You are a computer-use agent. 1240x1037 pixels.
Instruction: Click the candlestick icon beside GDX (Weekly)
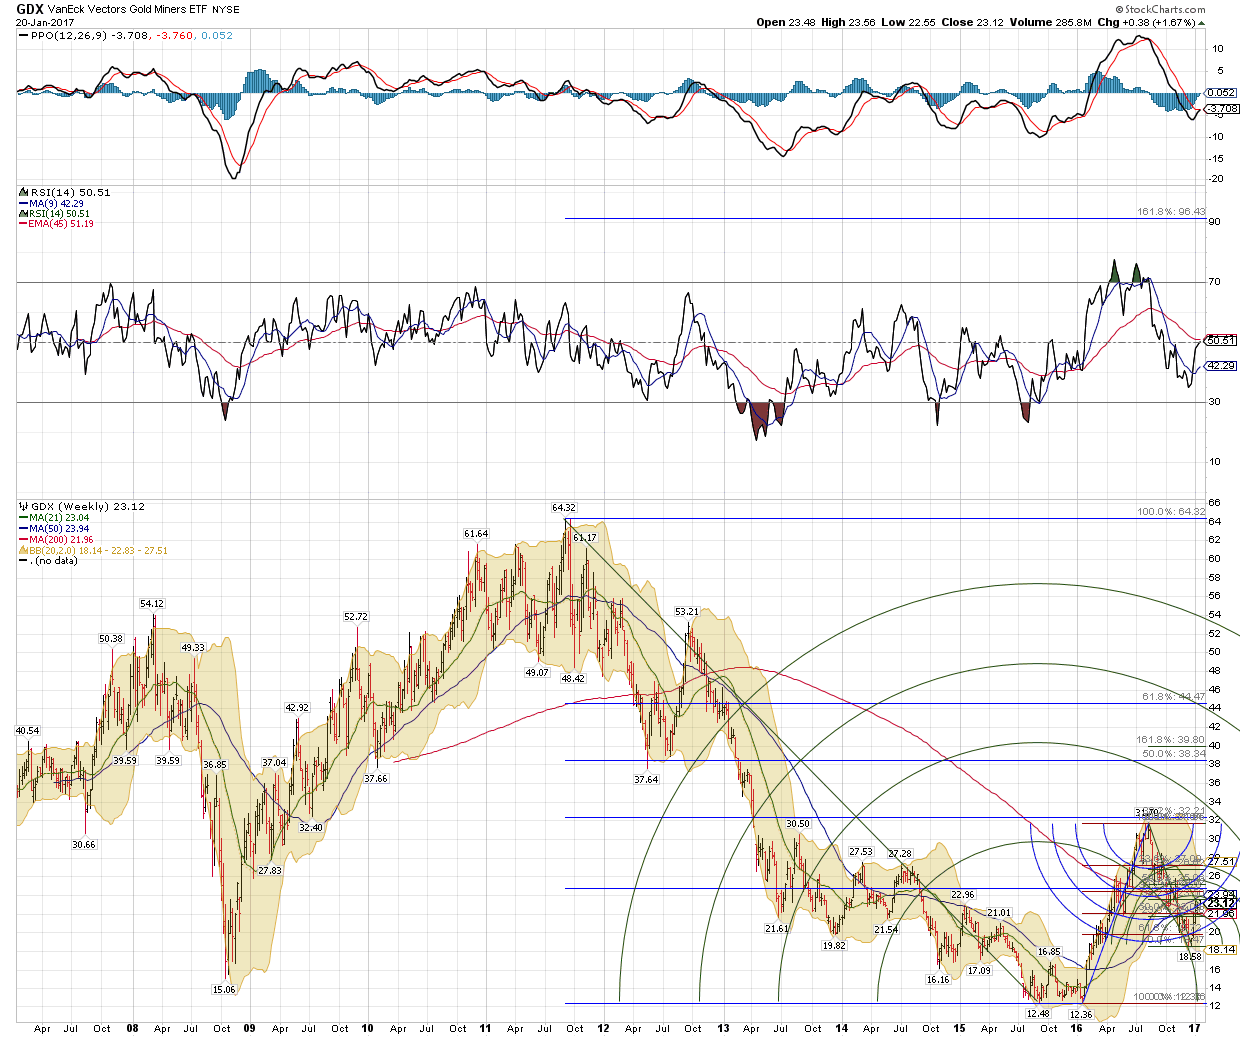tap(23, 507)
